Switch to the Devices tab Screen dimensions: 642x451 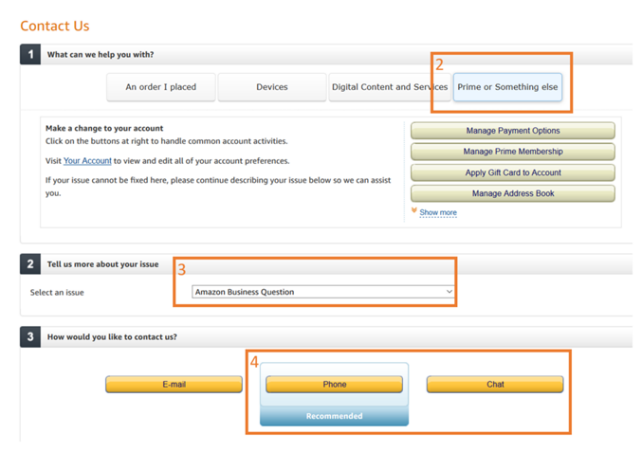coord(272,87)
